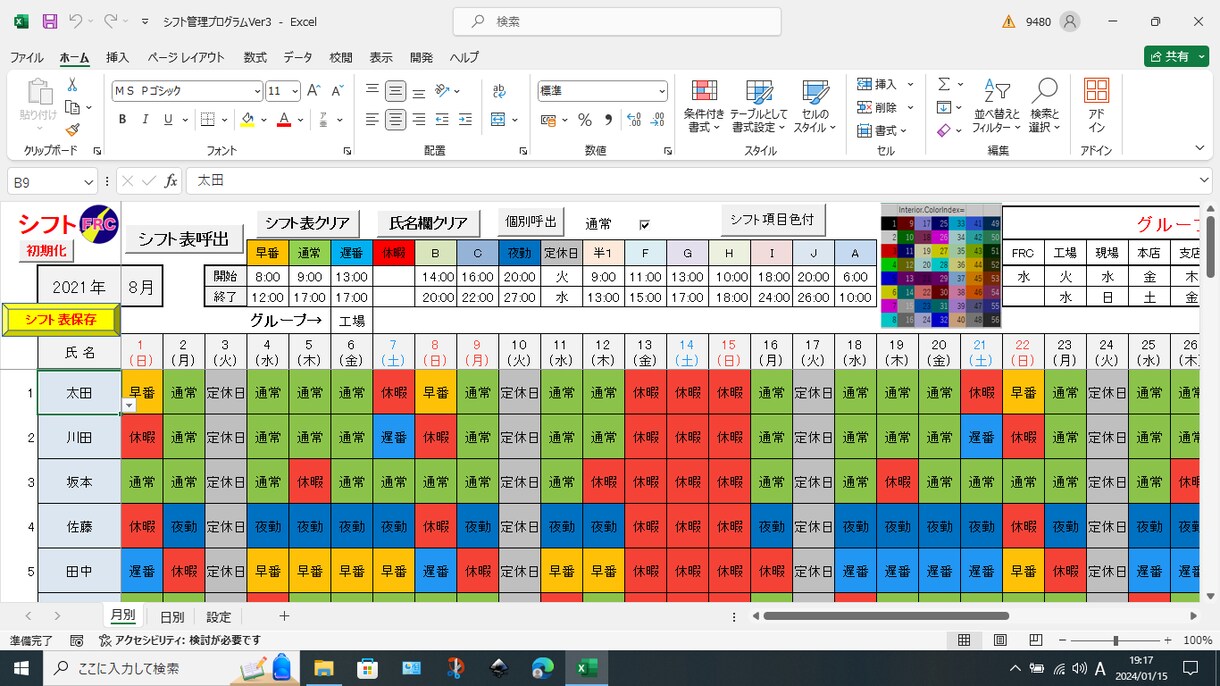Align text to the right

(x=419, y=120)
